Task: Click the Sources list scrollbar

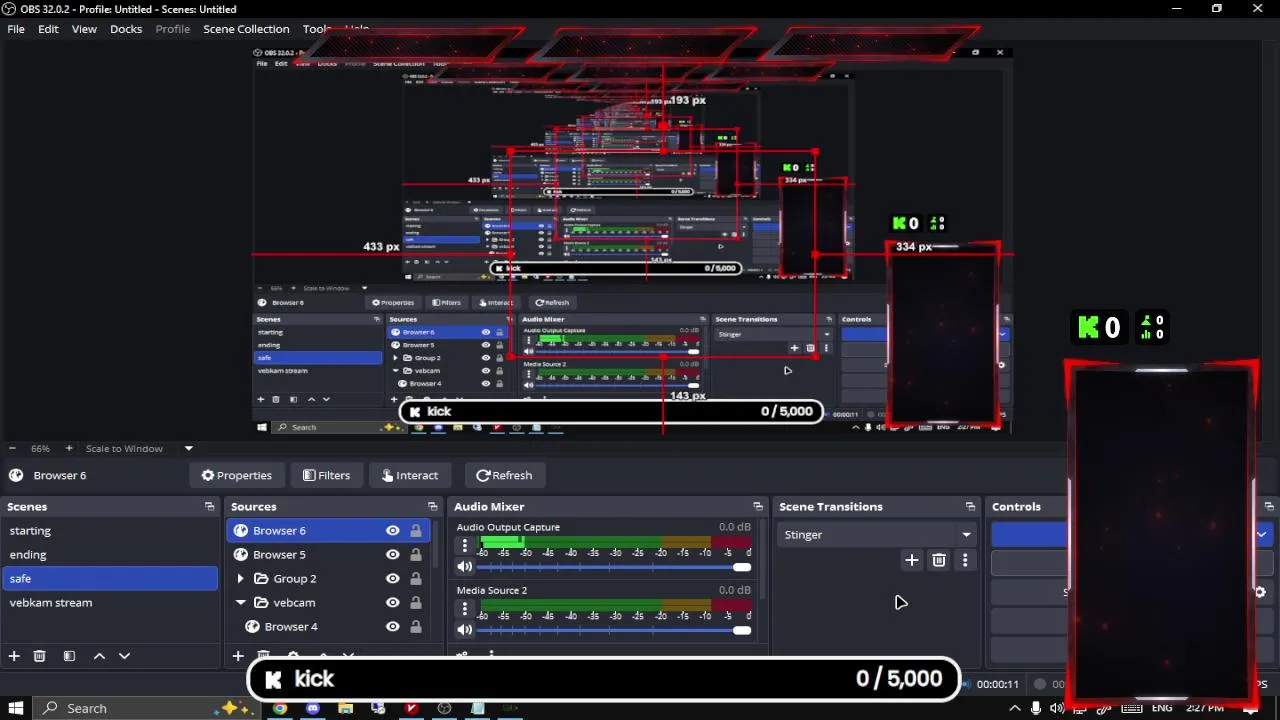Action: [436, 545]
